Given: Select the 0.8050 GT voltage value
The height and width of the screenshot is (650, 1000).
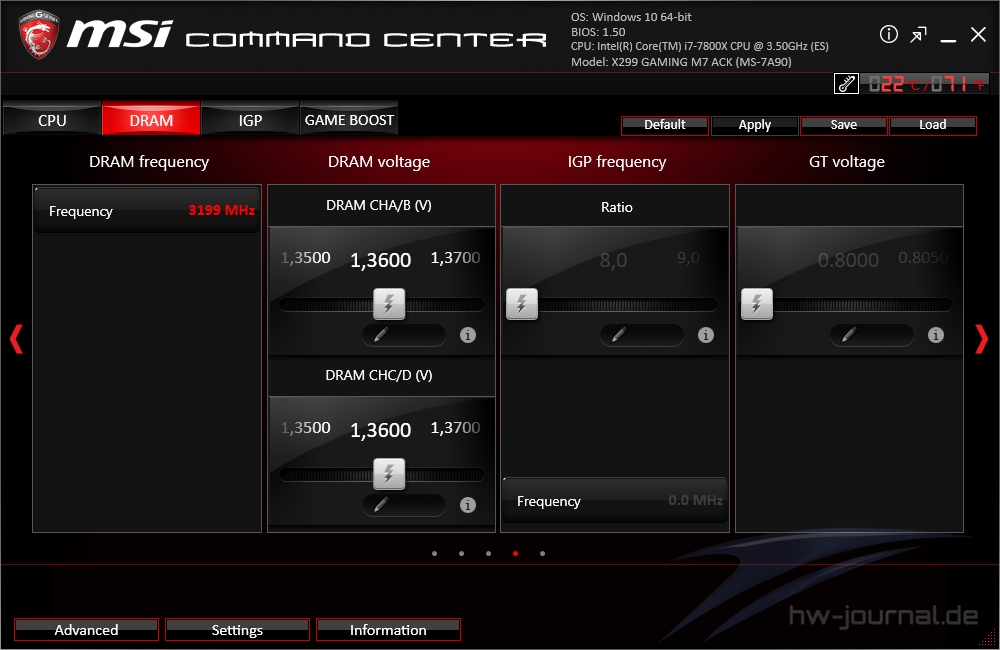Looking at the screenshot, I should (923, 258).
